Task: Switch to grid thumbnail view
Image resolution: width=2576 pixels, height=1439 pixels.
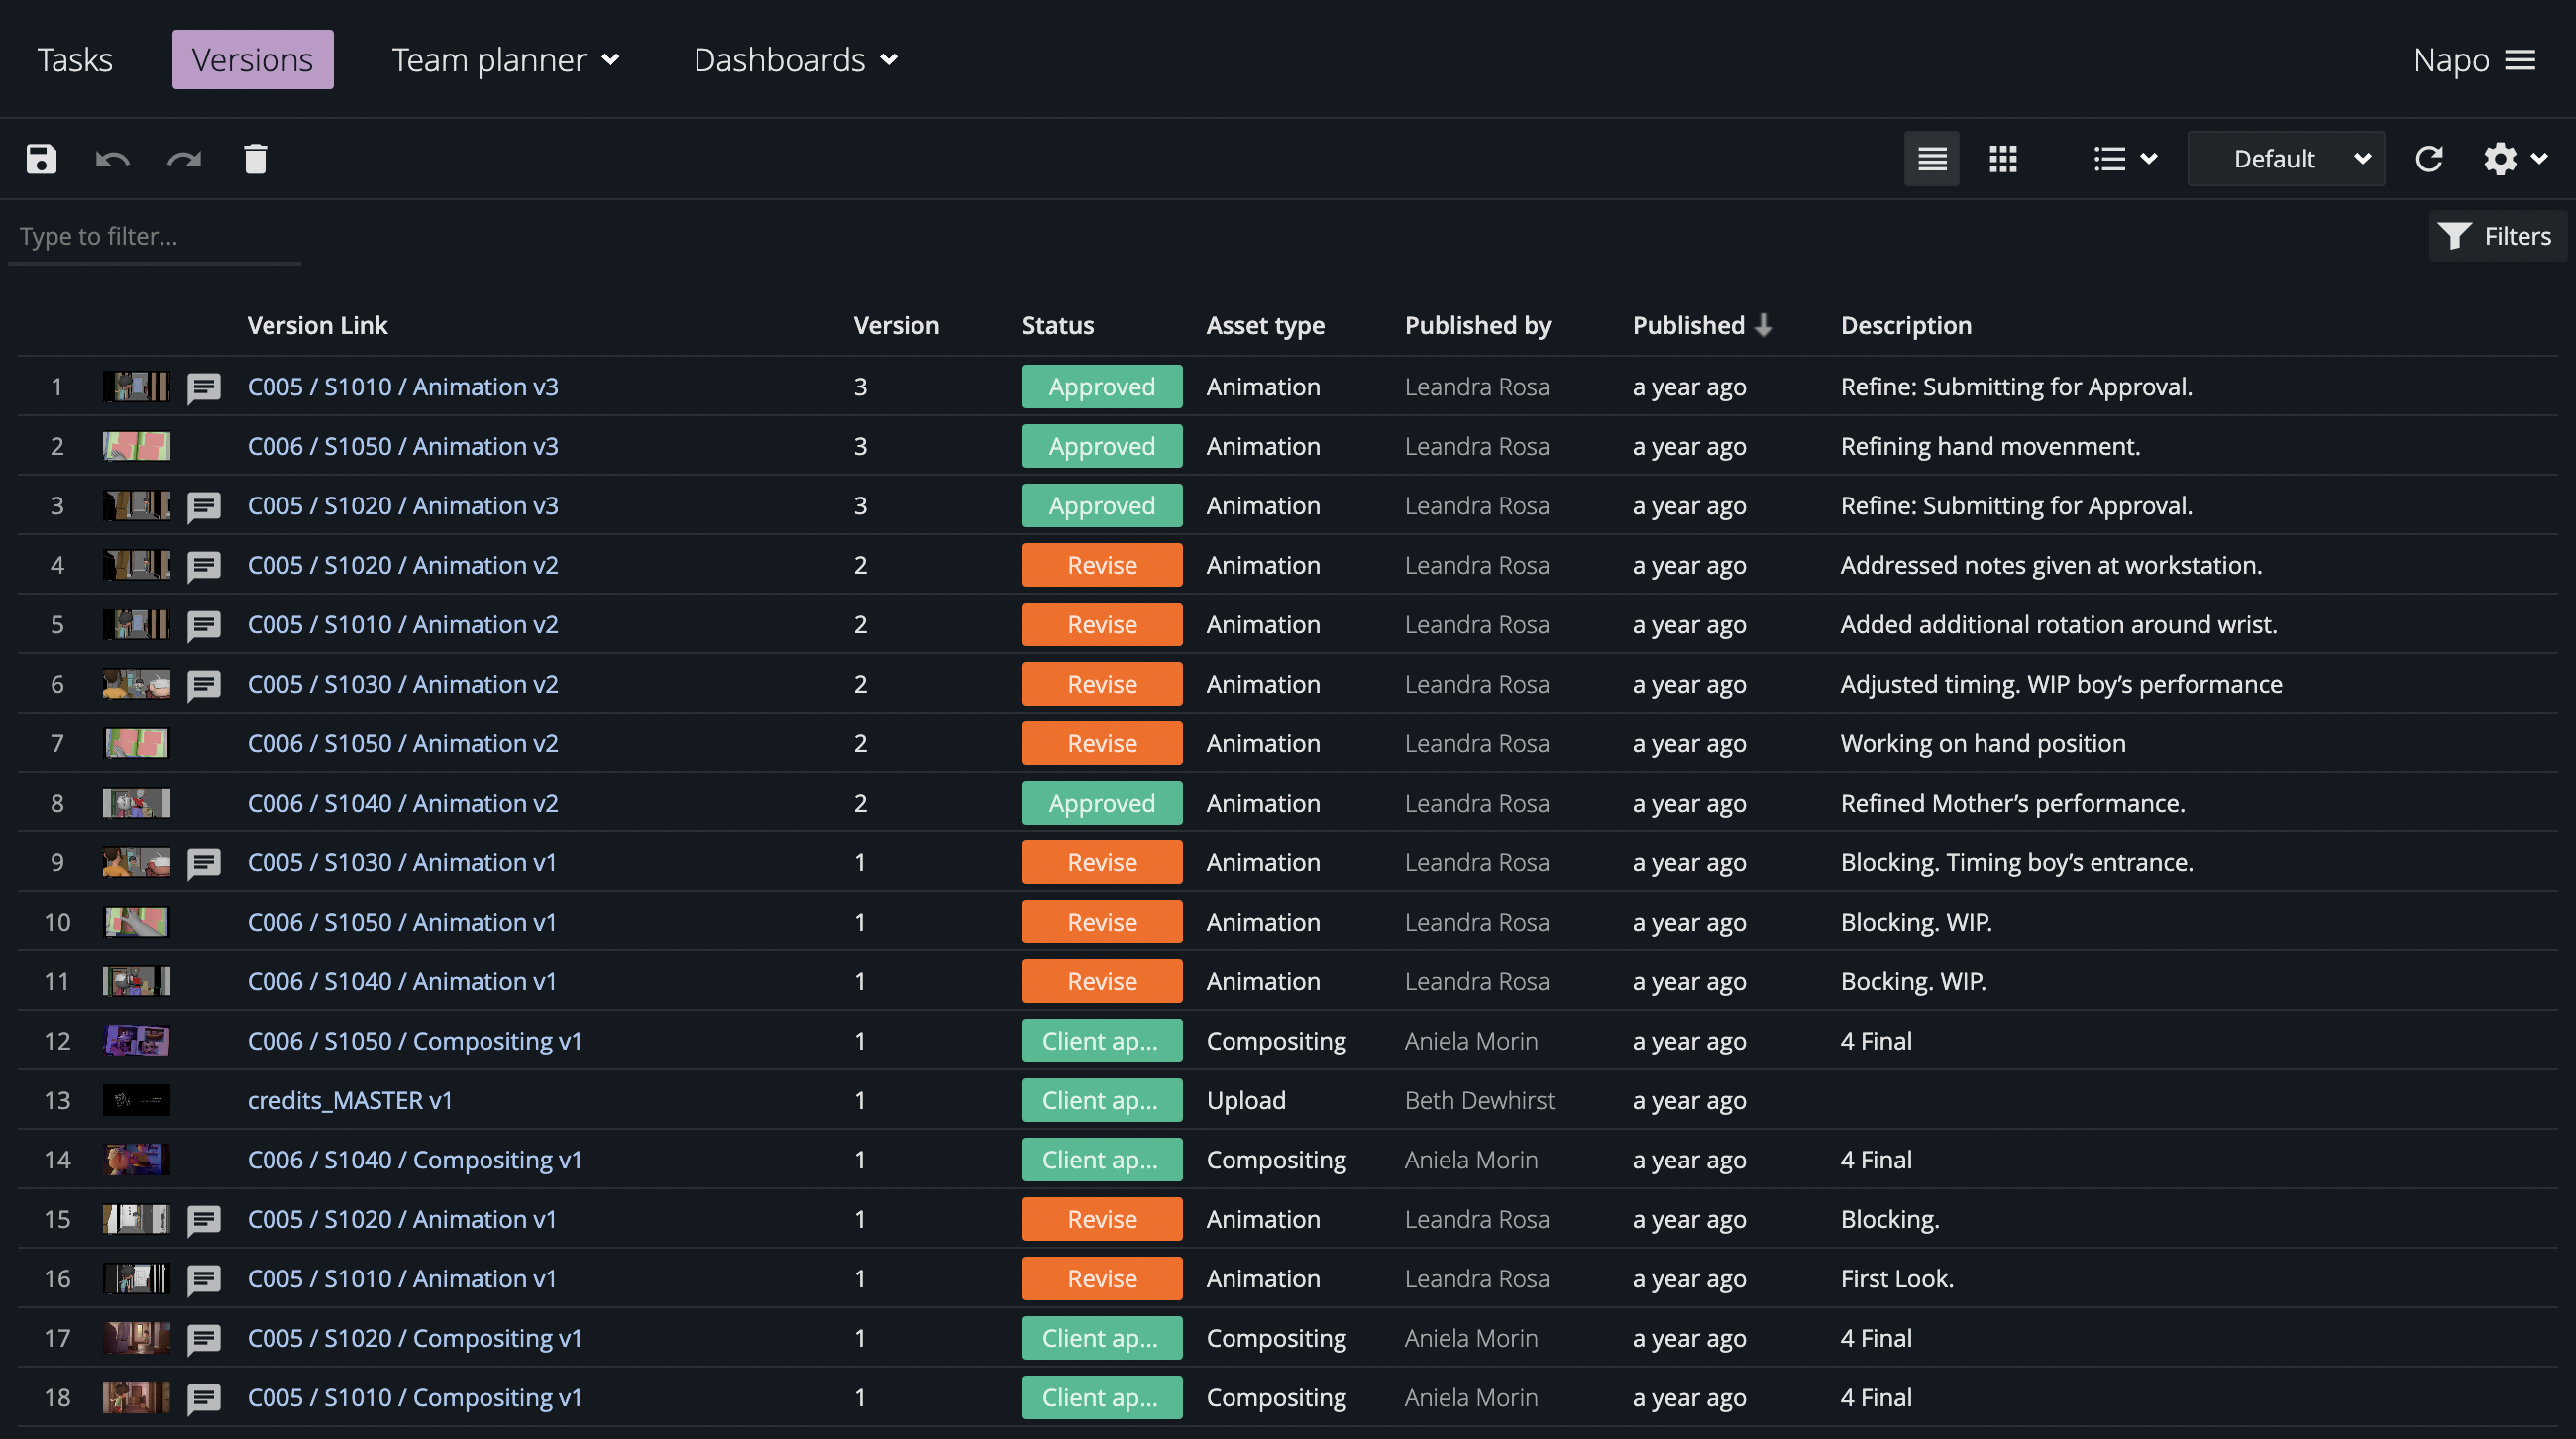Action: coord(2002,158)
